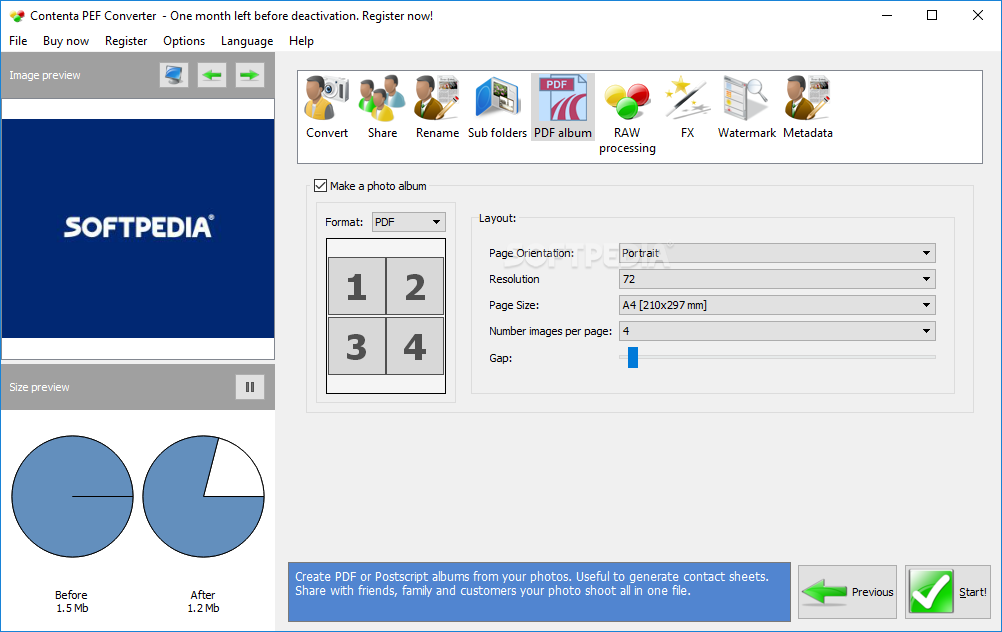Screen dimensions: 1002x632
Task: Open the Buy now menu
Action: pos(66,41)
